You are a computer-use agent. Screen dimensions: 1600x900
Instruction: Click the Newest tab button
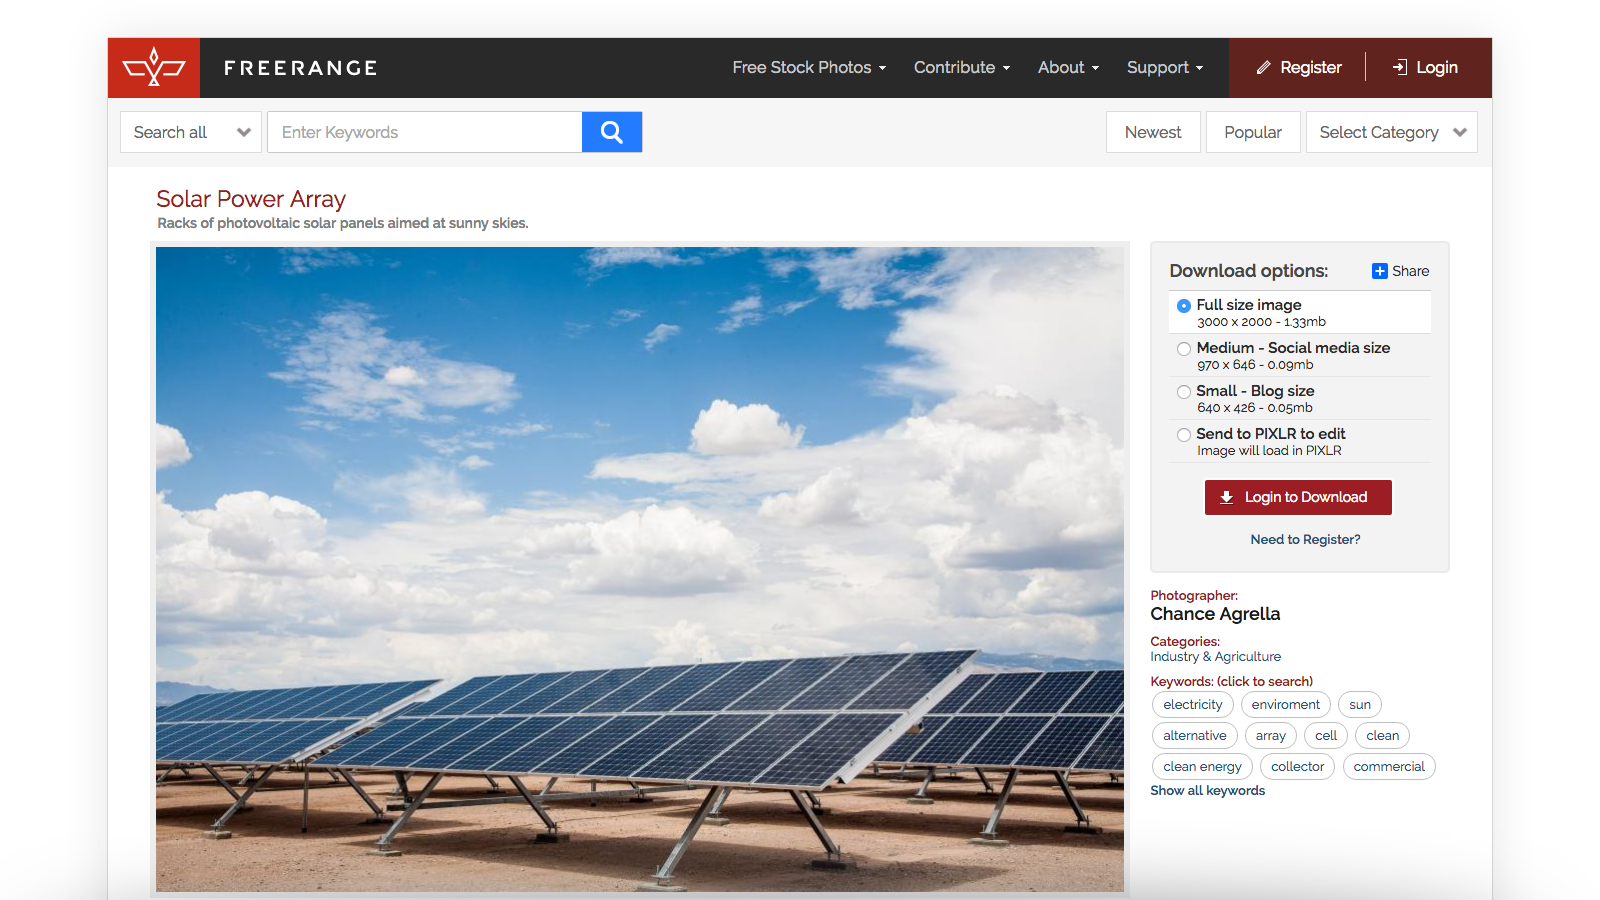tap(1153, 132)
